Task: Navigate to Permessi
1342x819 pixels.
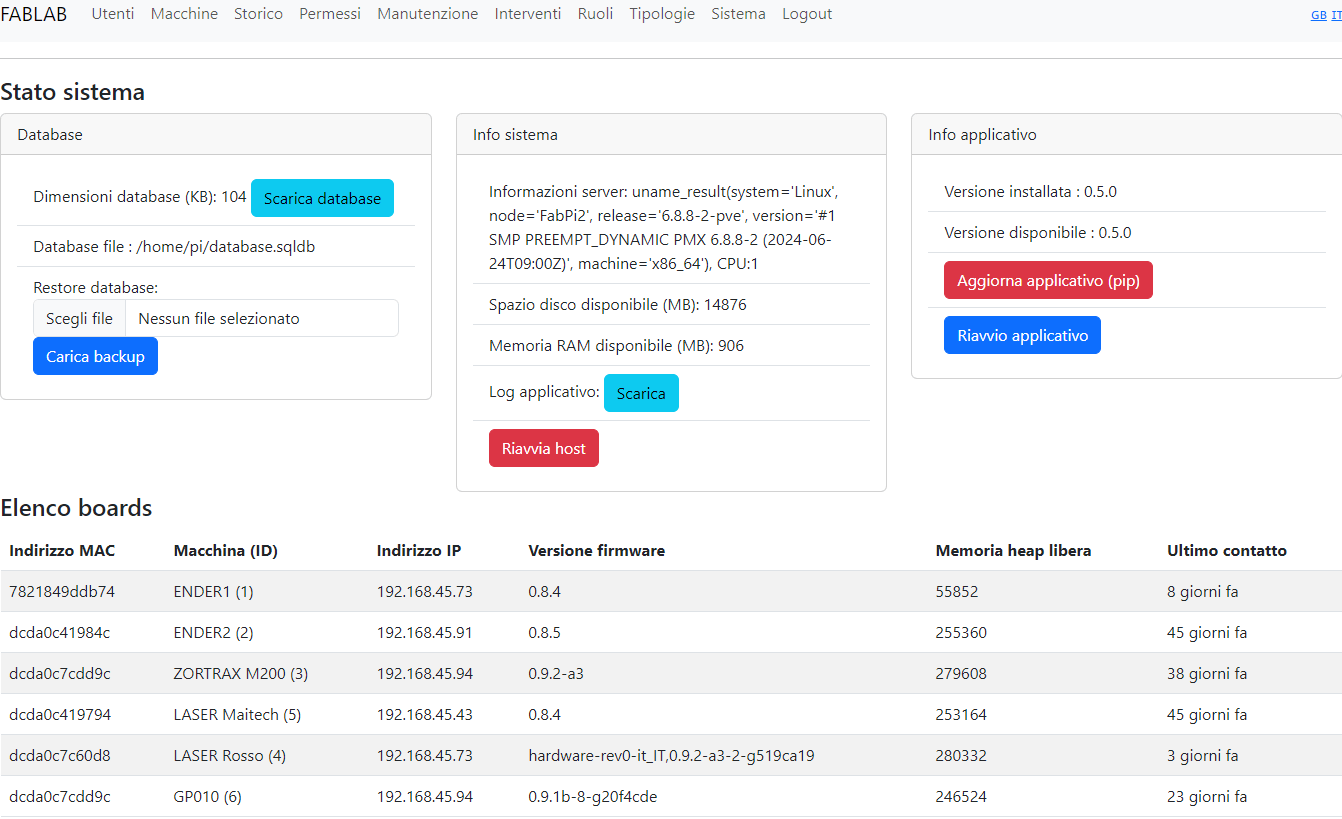Action: tap(330, 14)
